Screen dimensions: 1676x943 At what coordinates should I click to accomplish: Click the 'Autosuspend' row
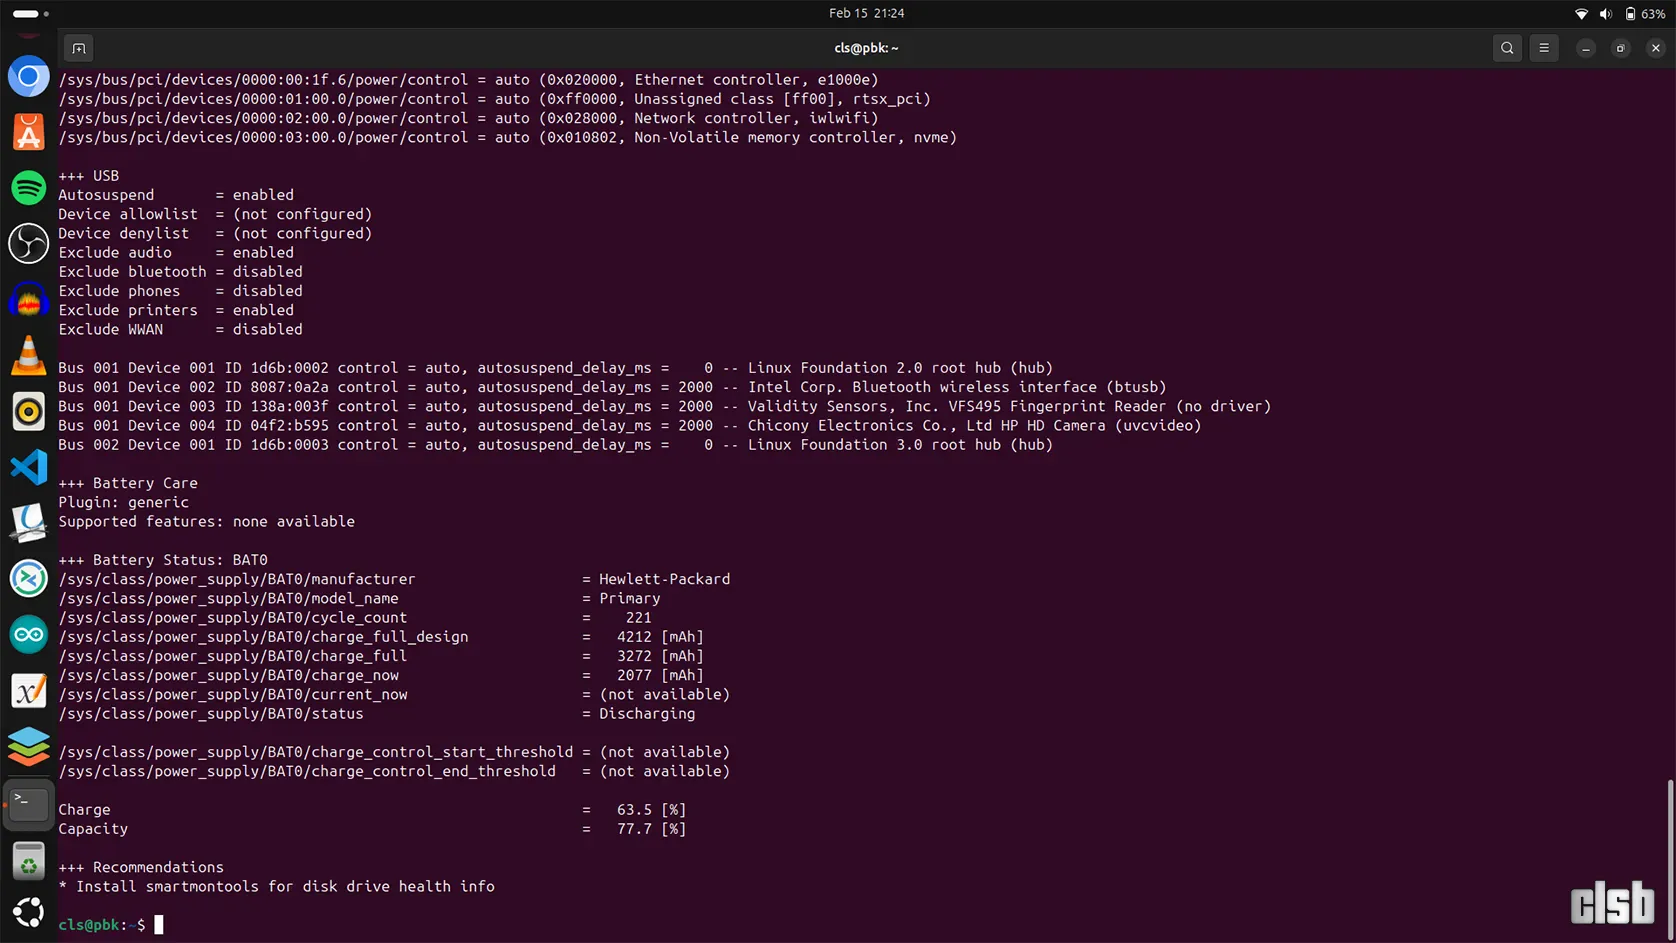[176, 195]
